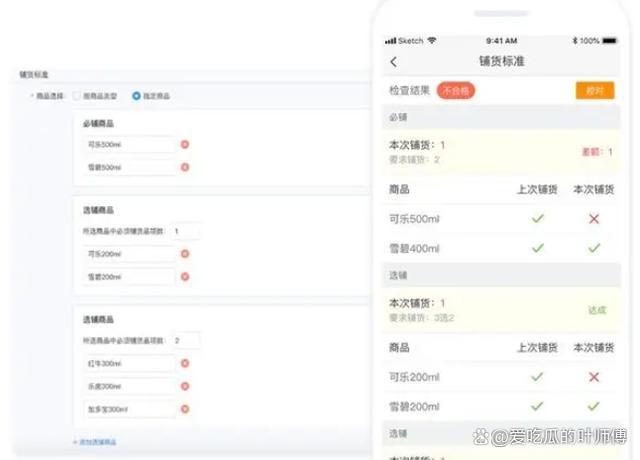Click the delete icon beside 雪碧500ml
Image resolution: width=640 pixels, height=460 pixels.
(x=185, y=167)
